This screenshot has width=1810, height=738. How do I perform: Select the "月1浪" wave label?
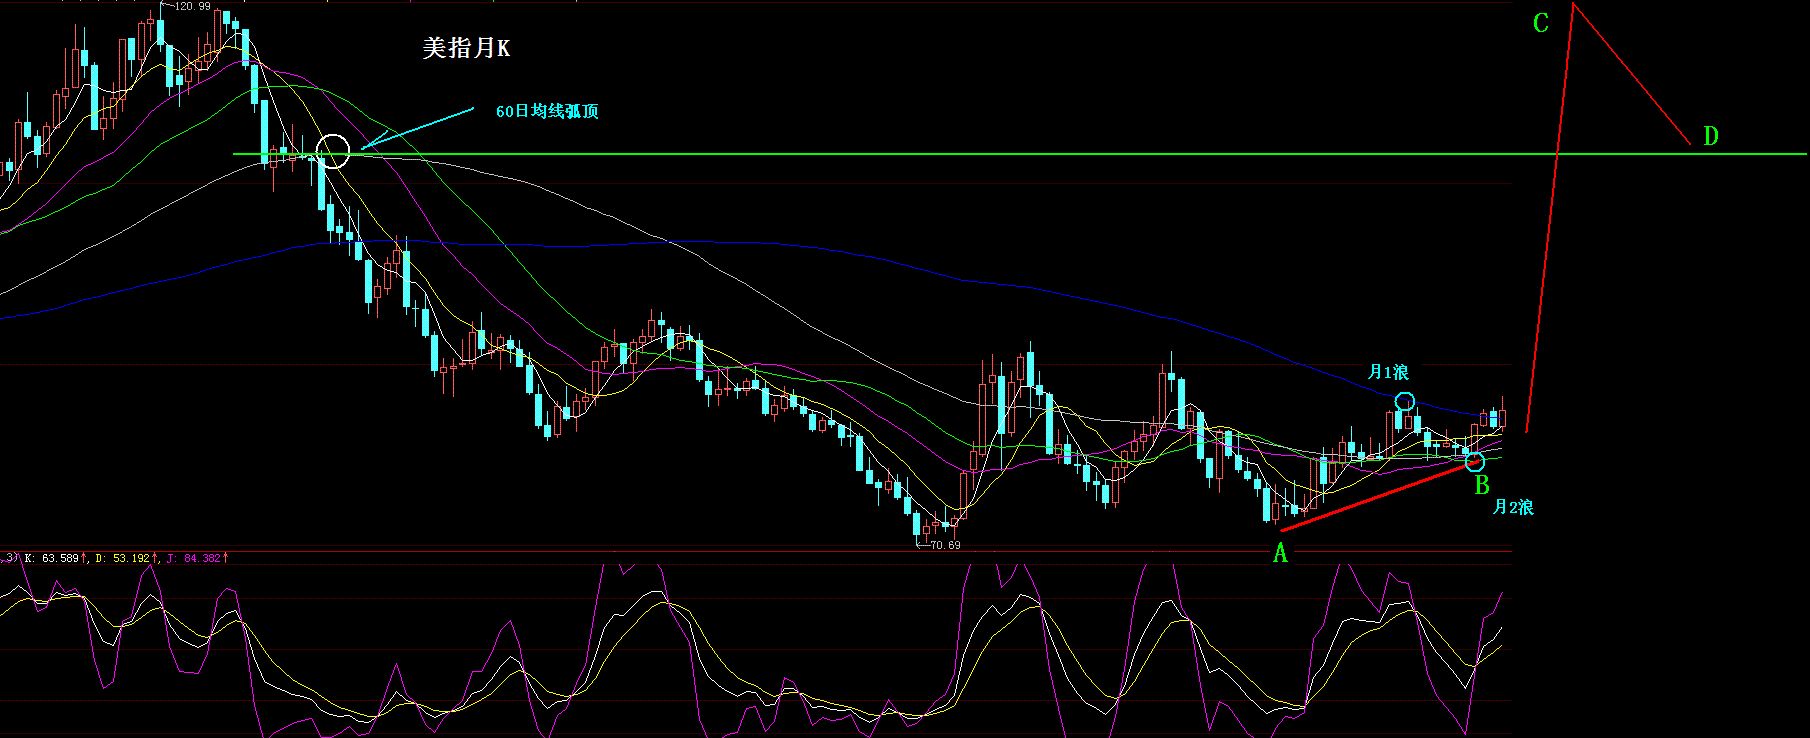pos(1388,372)
